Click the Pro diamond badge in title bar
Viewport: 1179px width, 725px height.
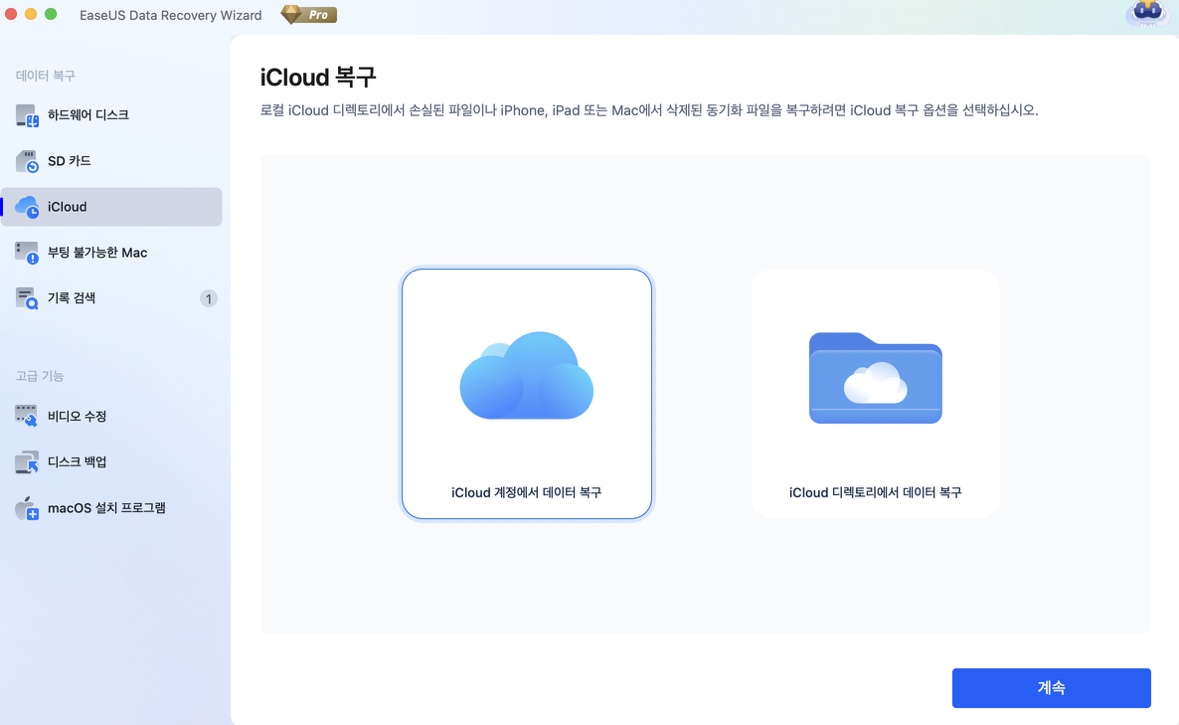pyautogui.click(x=308, y=14)
